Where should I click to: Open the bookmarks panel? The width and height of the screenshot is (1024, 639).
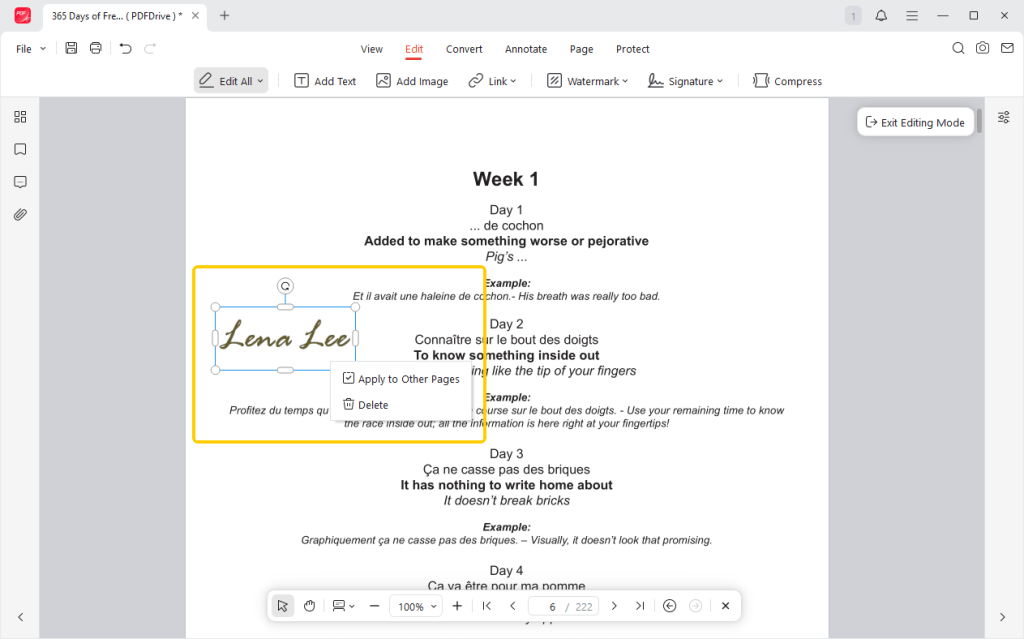20,149
